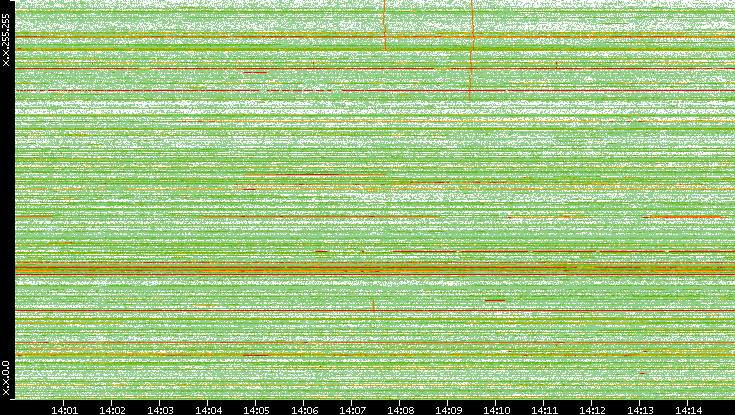The height and width of the screenshot is (415, 735).
Task: Click the x.x.0.0 address axis label
Action: pos(6,378)
